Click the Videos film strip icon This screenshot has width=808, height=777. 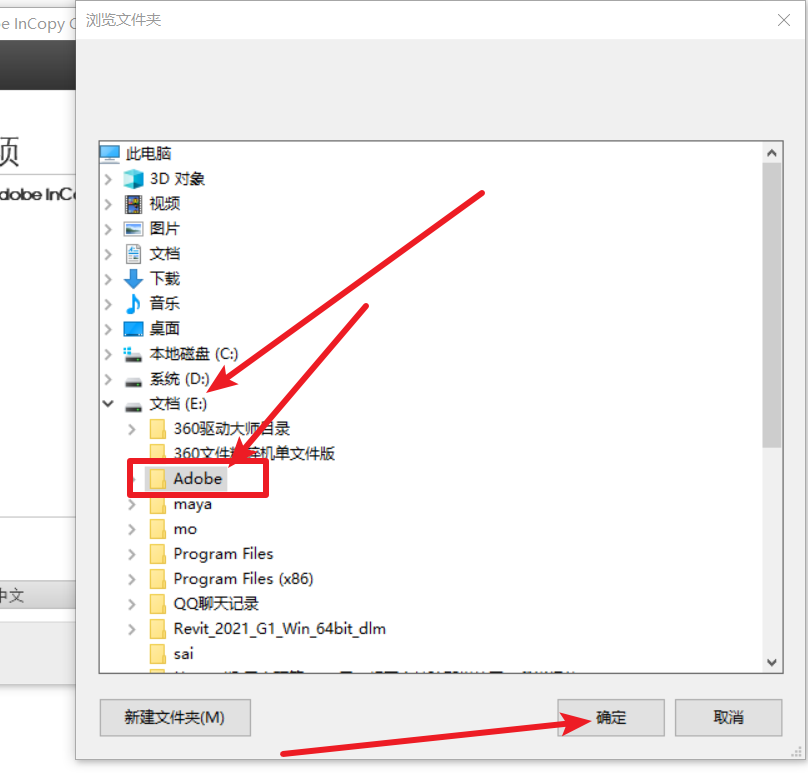tap(133, 204)
